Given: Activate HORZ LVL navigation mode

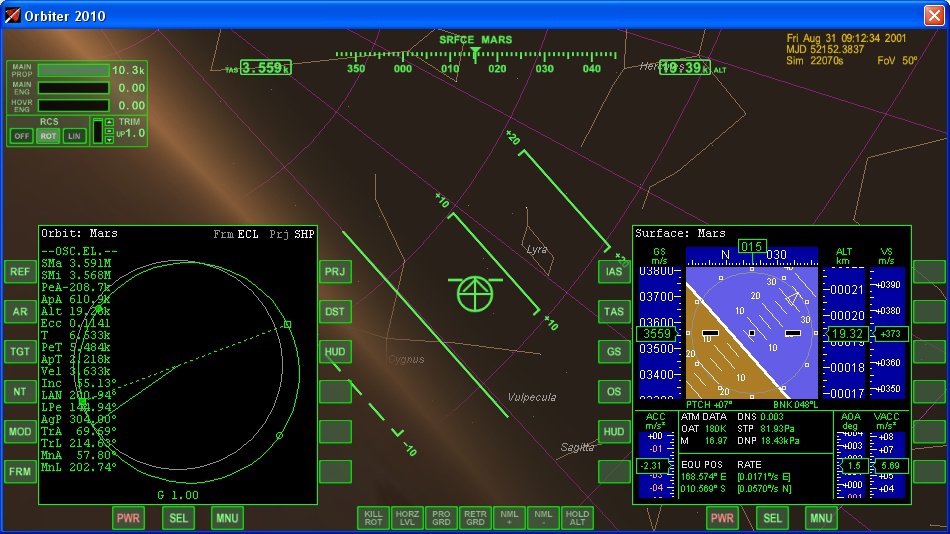Looking at the screenshot, I should coord(408,518).
